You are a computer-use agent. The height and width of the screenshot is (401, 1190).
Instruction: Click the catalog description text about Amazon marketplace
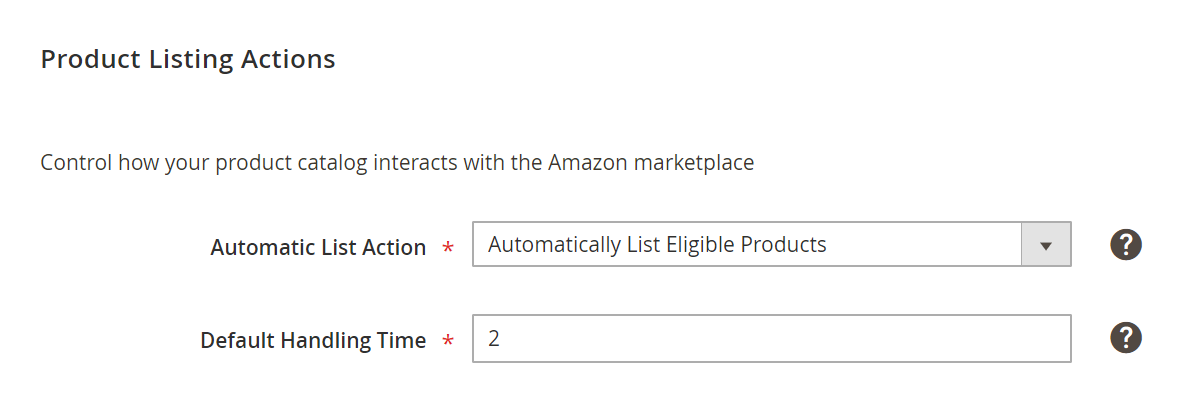pyautogui.click(x=397, y=163)
